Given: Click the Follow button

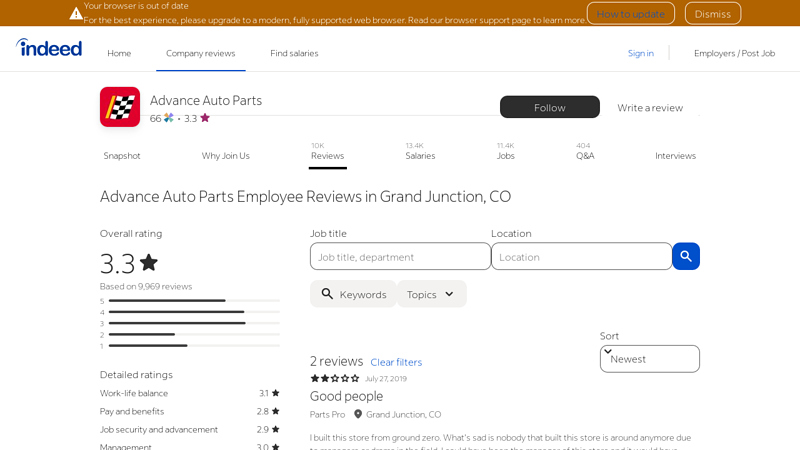Looking at the screenshot, I should pos(549,107).
